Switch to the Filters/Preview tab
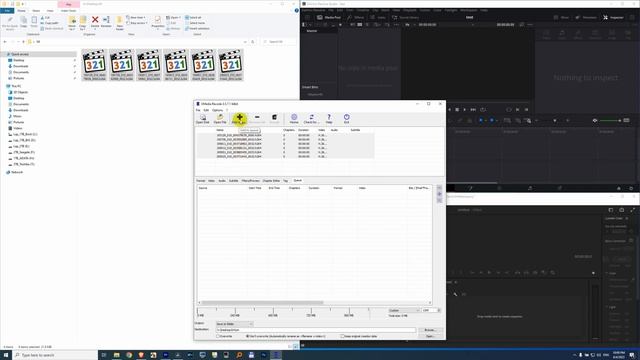Viewport: 640px width, 360px height. 251,180
